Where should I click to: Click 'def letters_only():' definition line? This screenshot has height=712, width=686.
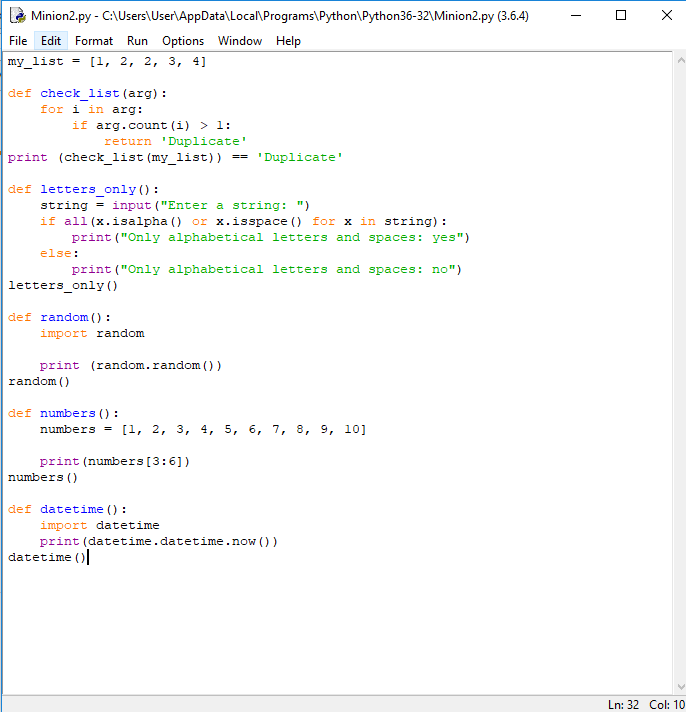(x=84, y=189)
